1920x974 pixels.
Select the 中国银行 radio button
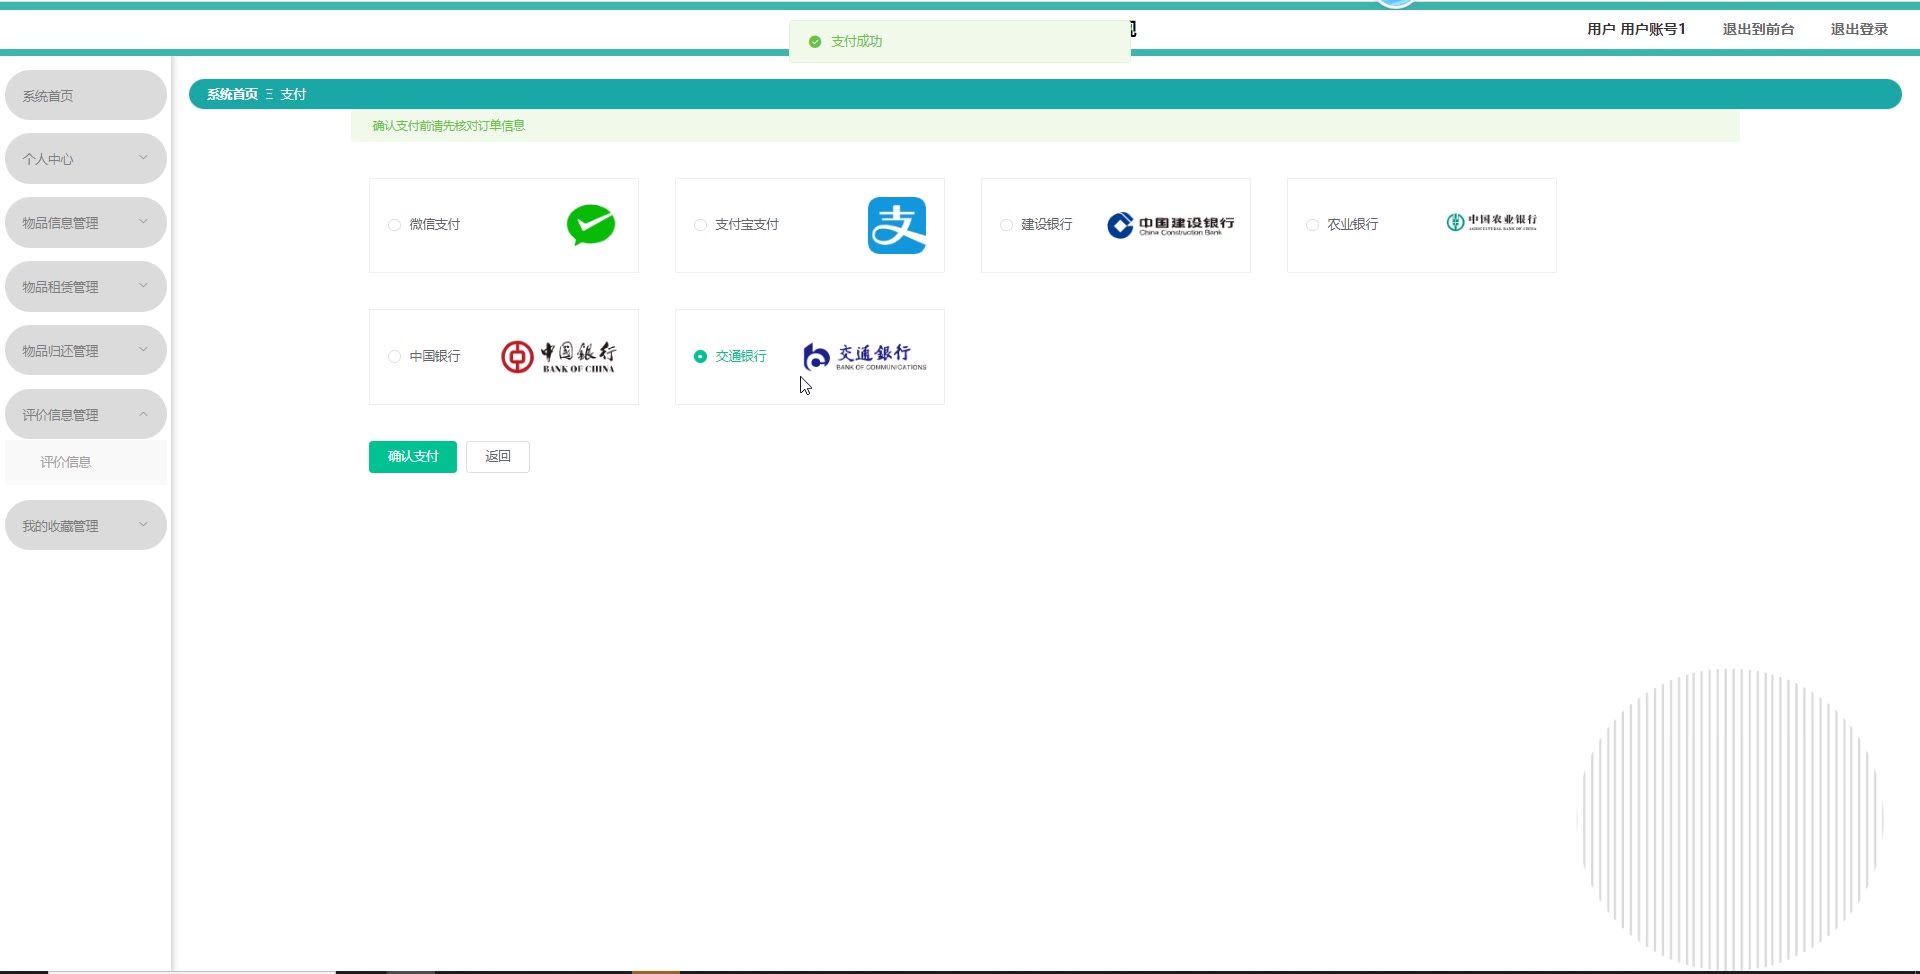[394, 357]
